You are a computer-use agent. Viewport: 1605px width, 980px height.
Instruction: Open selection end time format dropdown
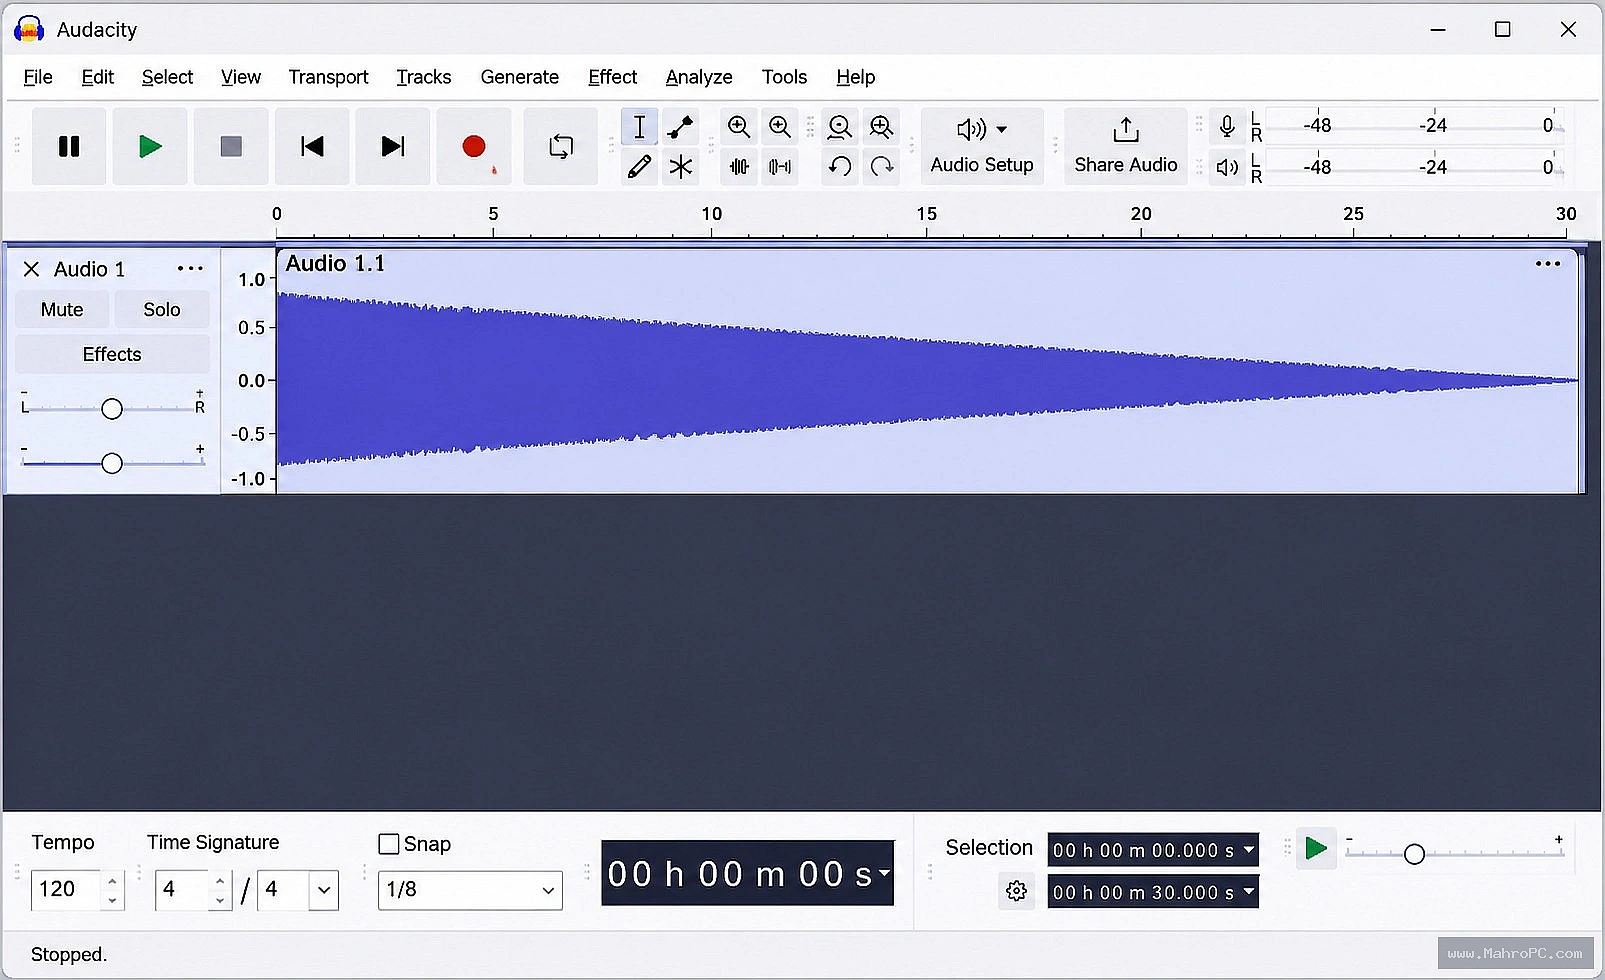pyautogui.click(x=1249, y=892)
